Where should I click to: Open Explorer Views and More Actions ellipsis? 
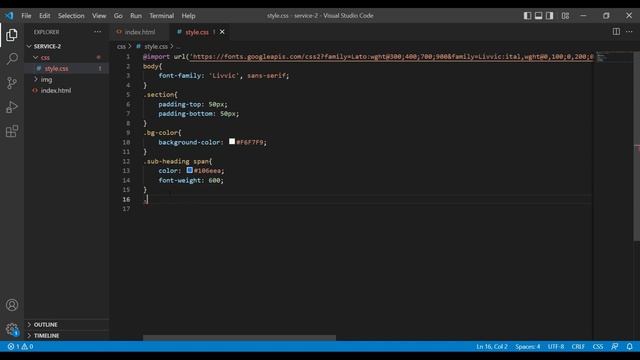pos(97,31)
